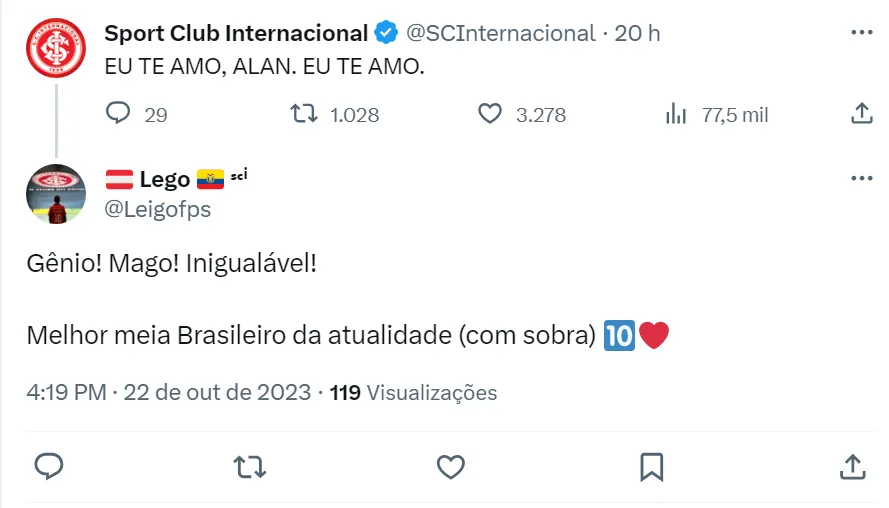Open the @Leigofps handle
Image resolution: width=889 pixels, height=508 pixels.
[158, 209]
